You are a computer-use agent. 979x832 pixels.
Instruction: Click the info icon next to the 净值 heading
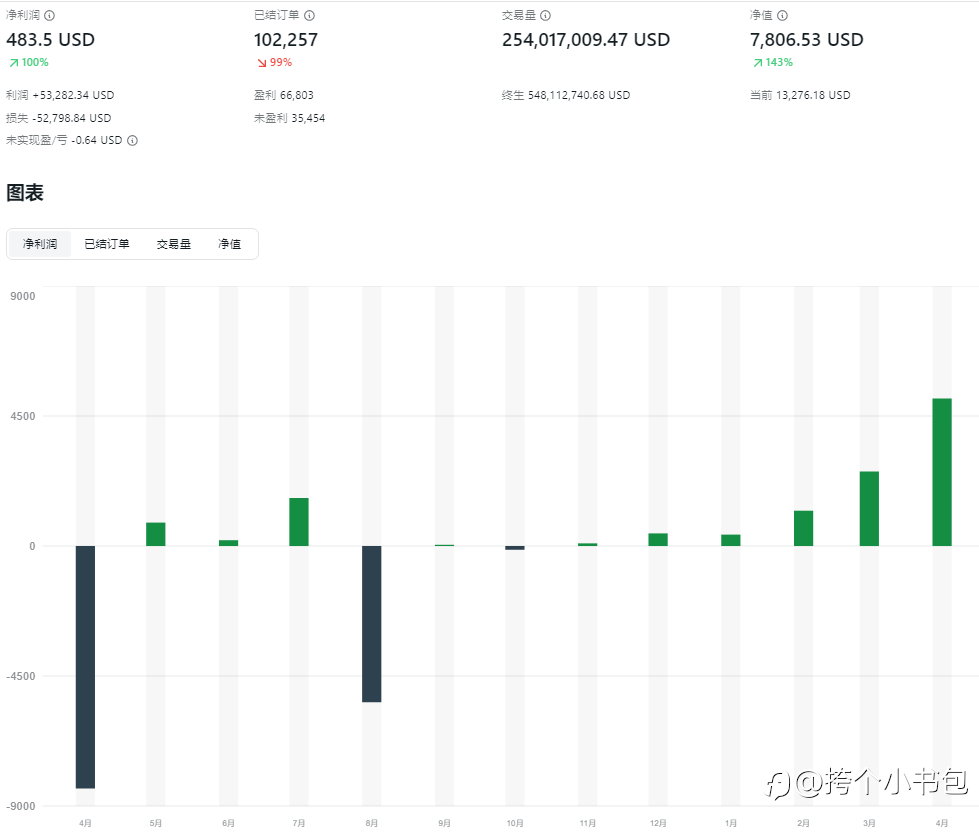pyautogui.click(x=782, y=16)
